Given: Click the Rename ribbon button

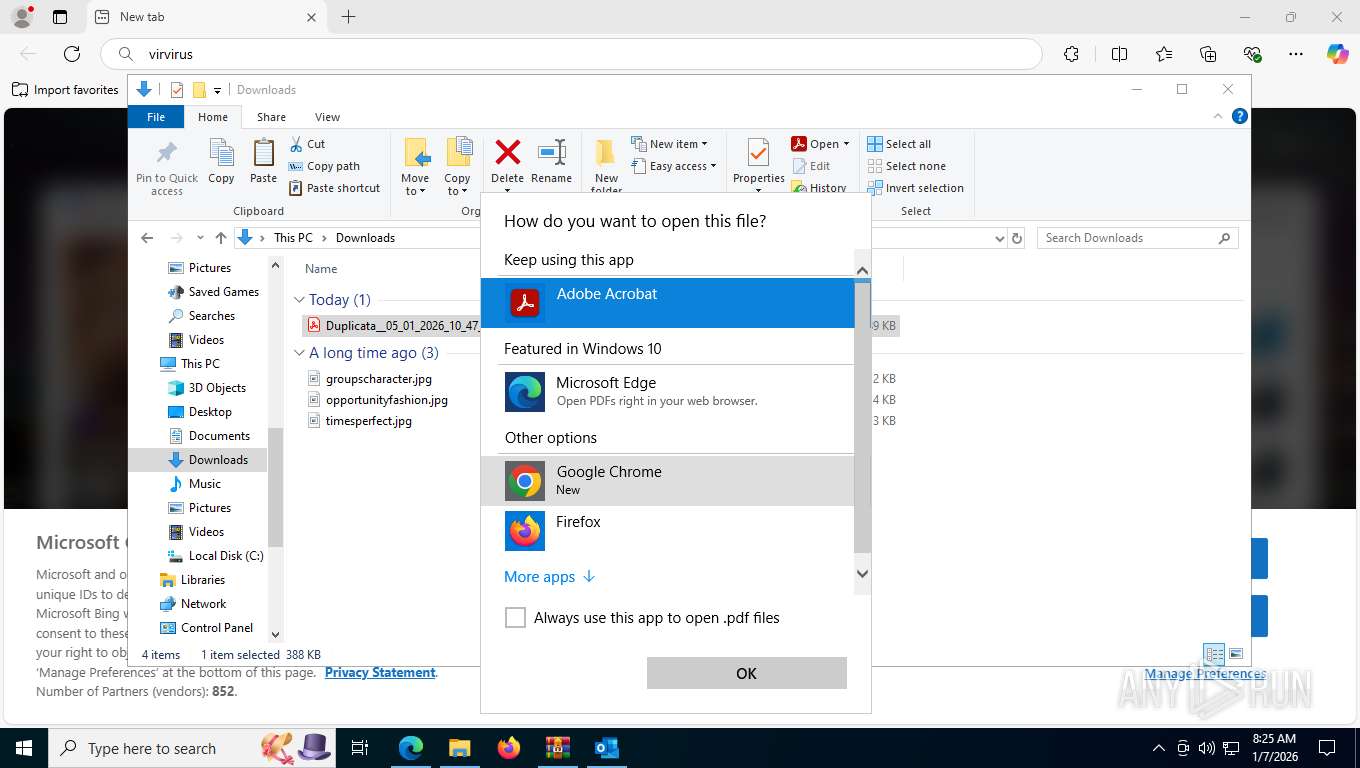Looking at the screenshot, I should pyautogui.click(x=551, y=162).
